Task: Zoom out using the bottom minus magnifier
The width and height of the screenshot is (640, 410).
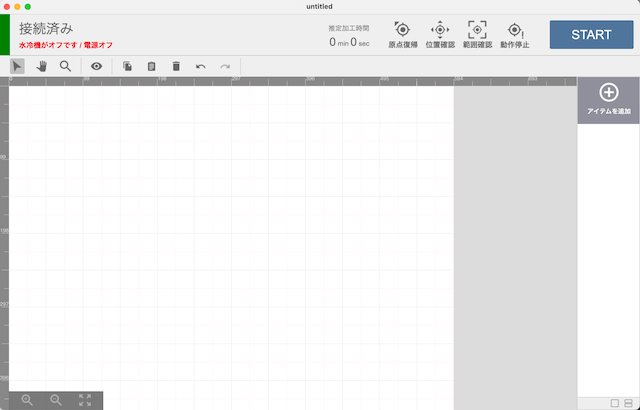Action: coord(56,399)
